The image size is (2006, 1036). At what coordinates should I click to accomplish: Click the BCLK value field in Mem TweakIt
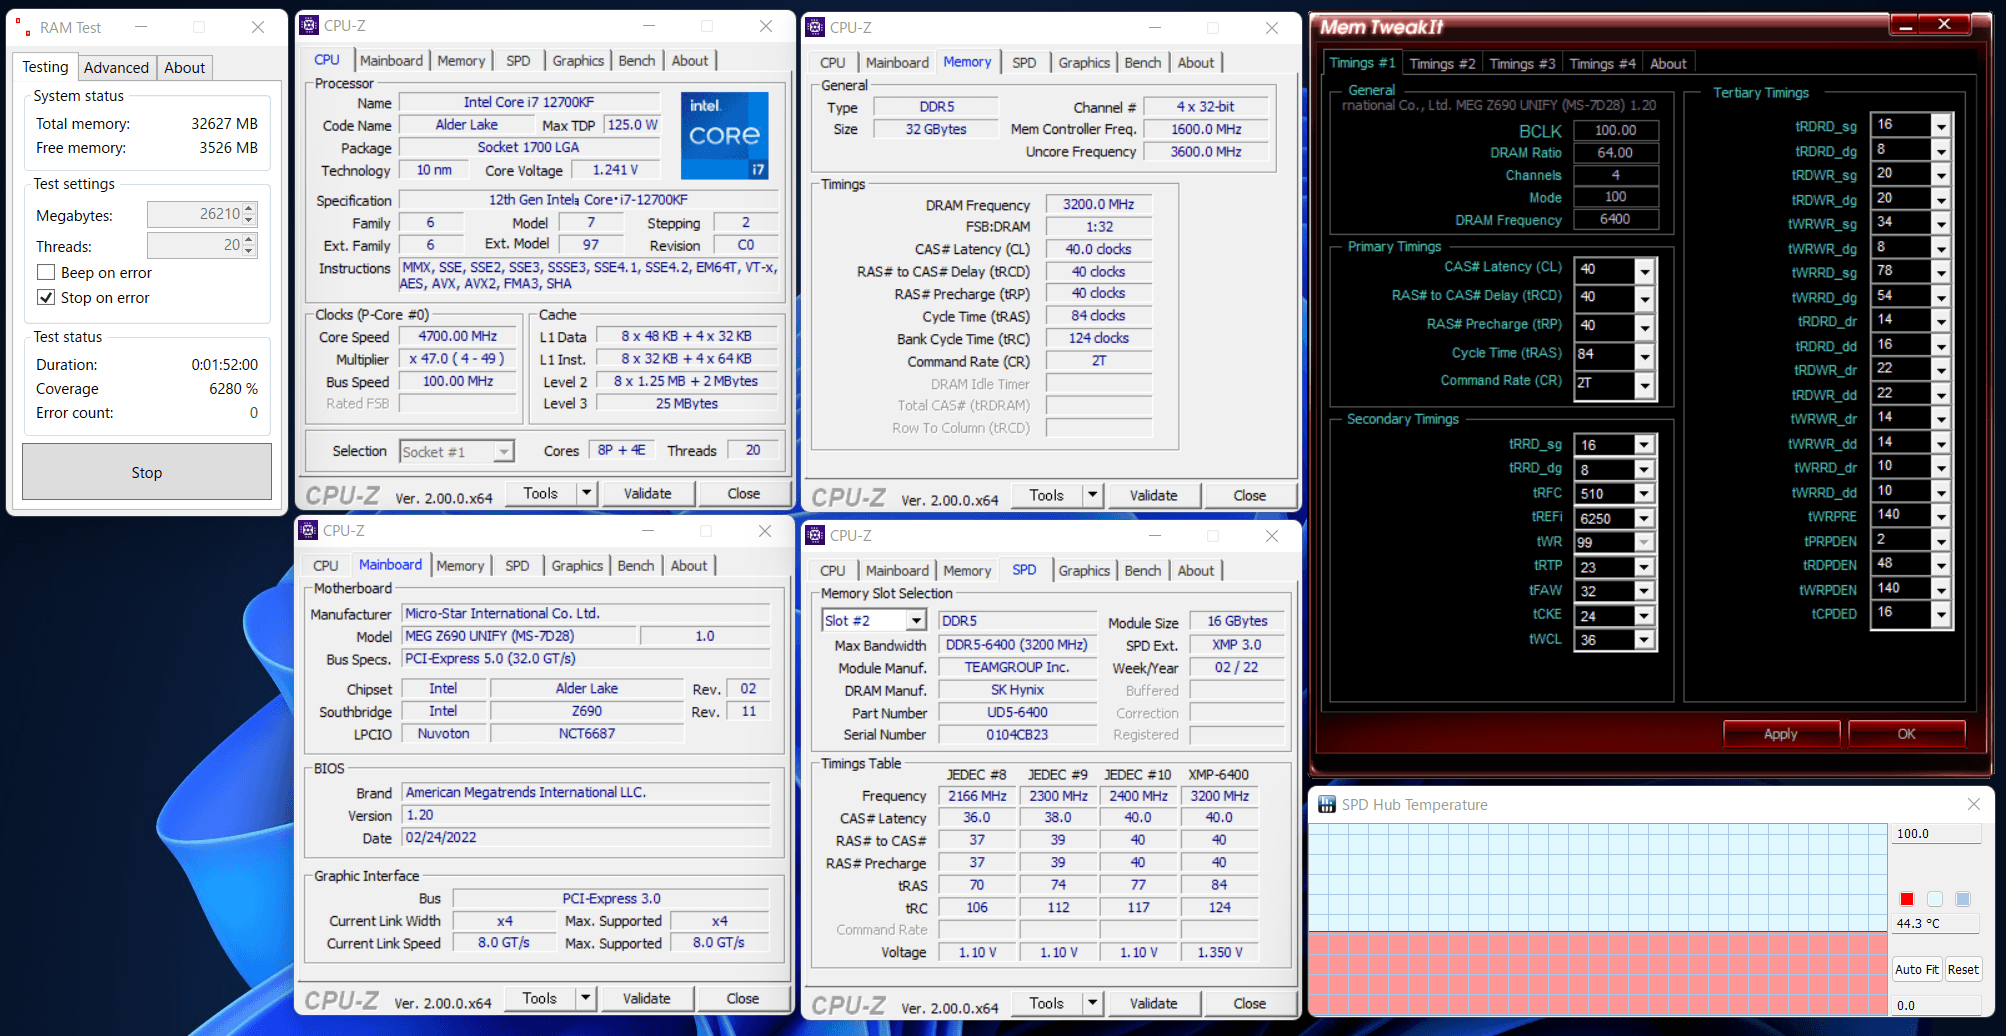1616,130
